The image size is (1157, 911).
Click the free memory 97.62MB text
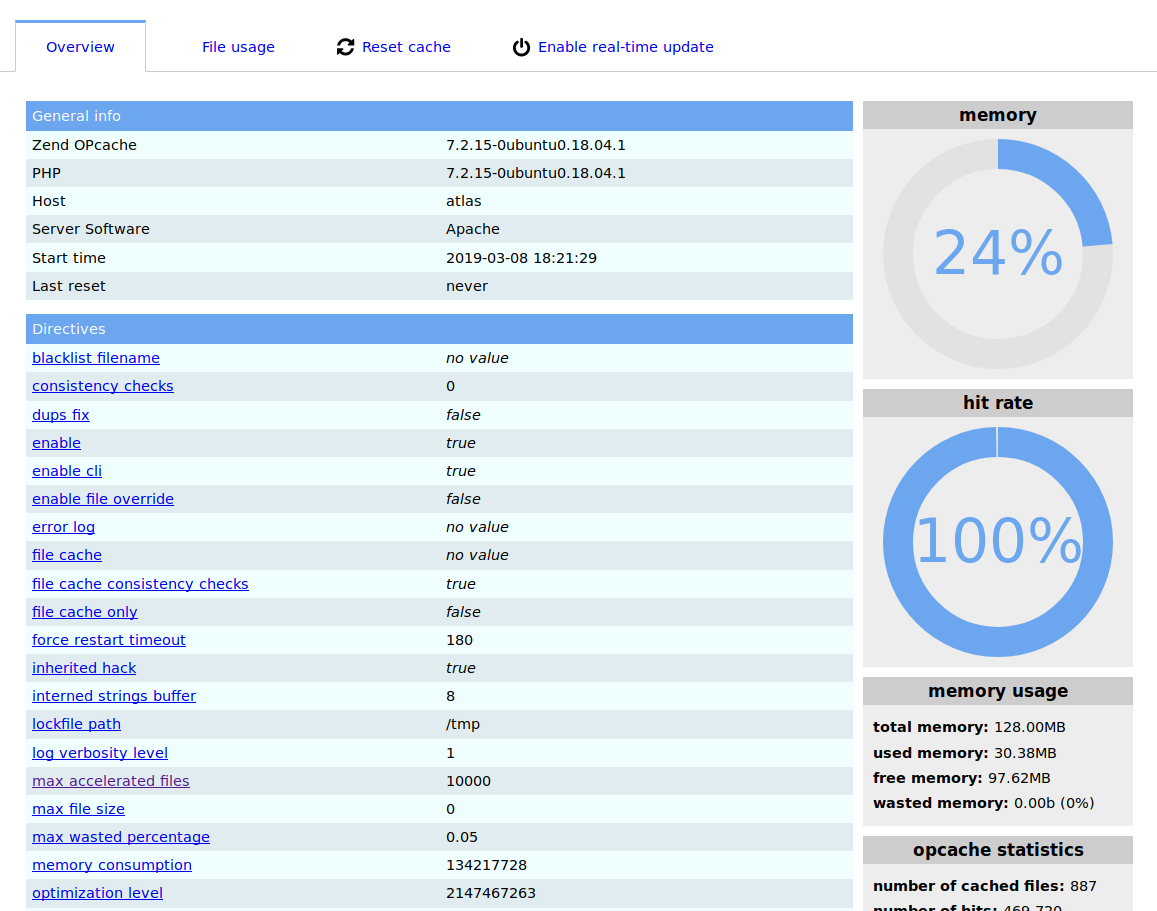point(961,778)
